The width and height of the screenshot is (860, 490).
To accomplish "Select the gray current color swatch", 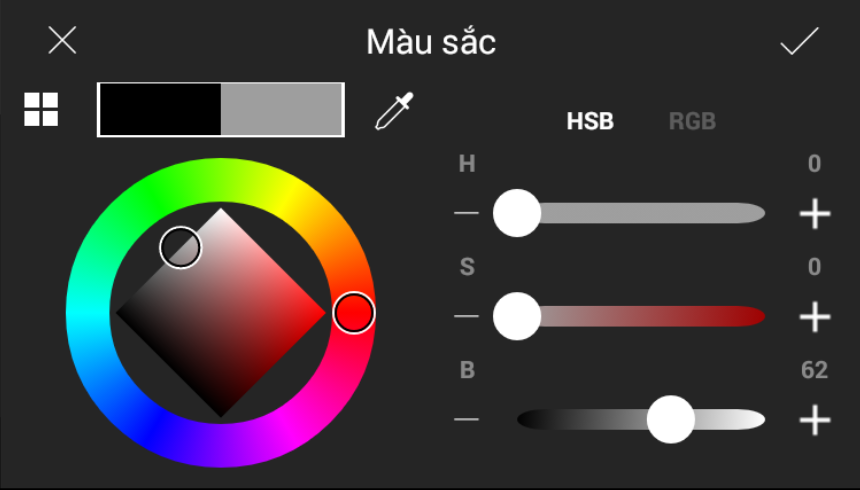I will point(281,109).
